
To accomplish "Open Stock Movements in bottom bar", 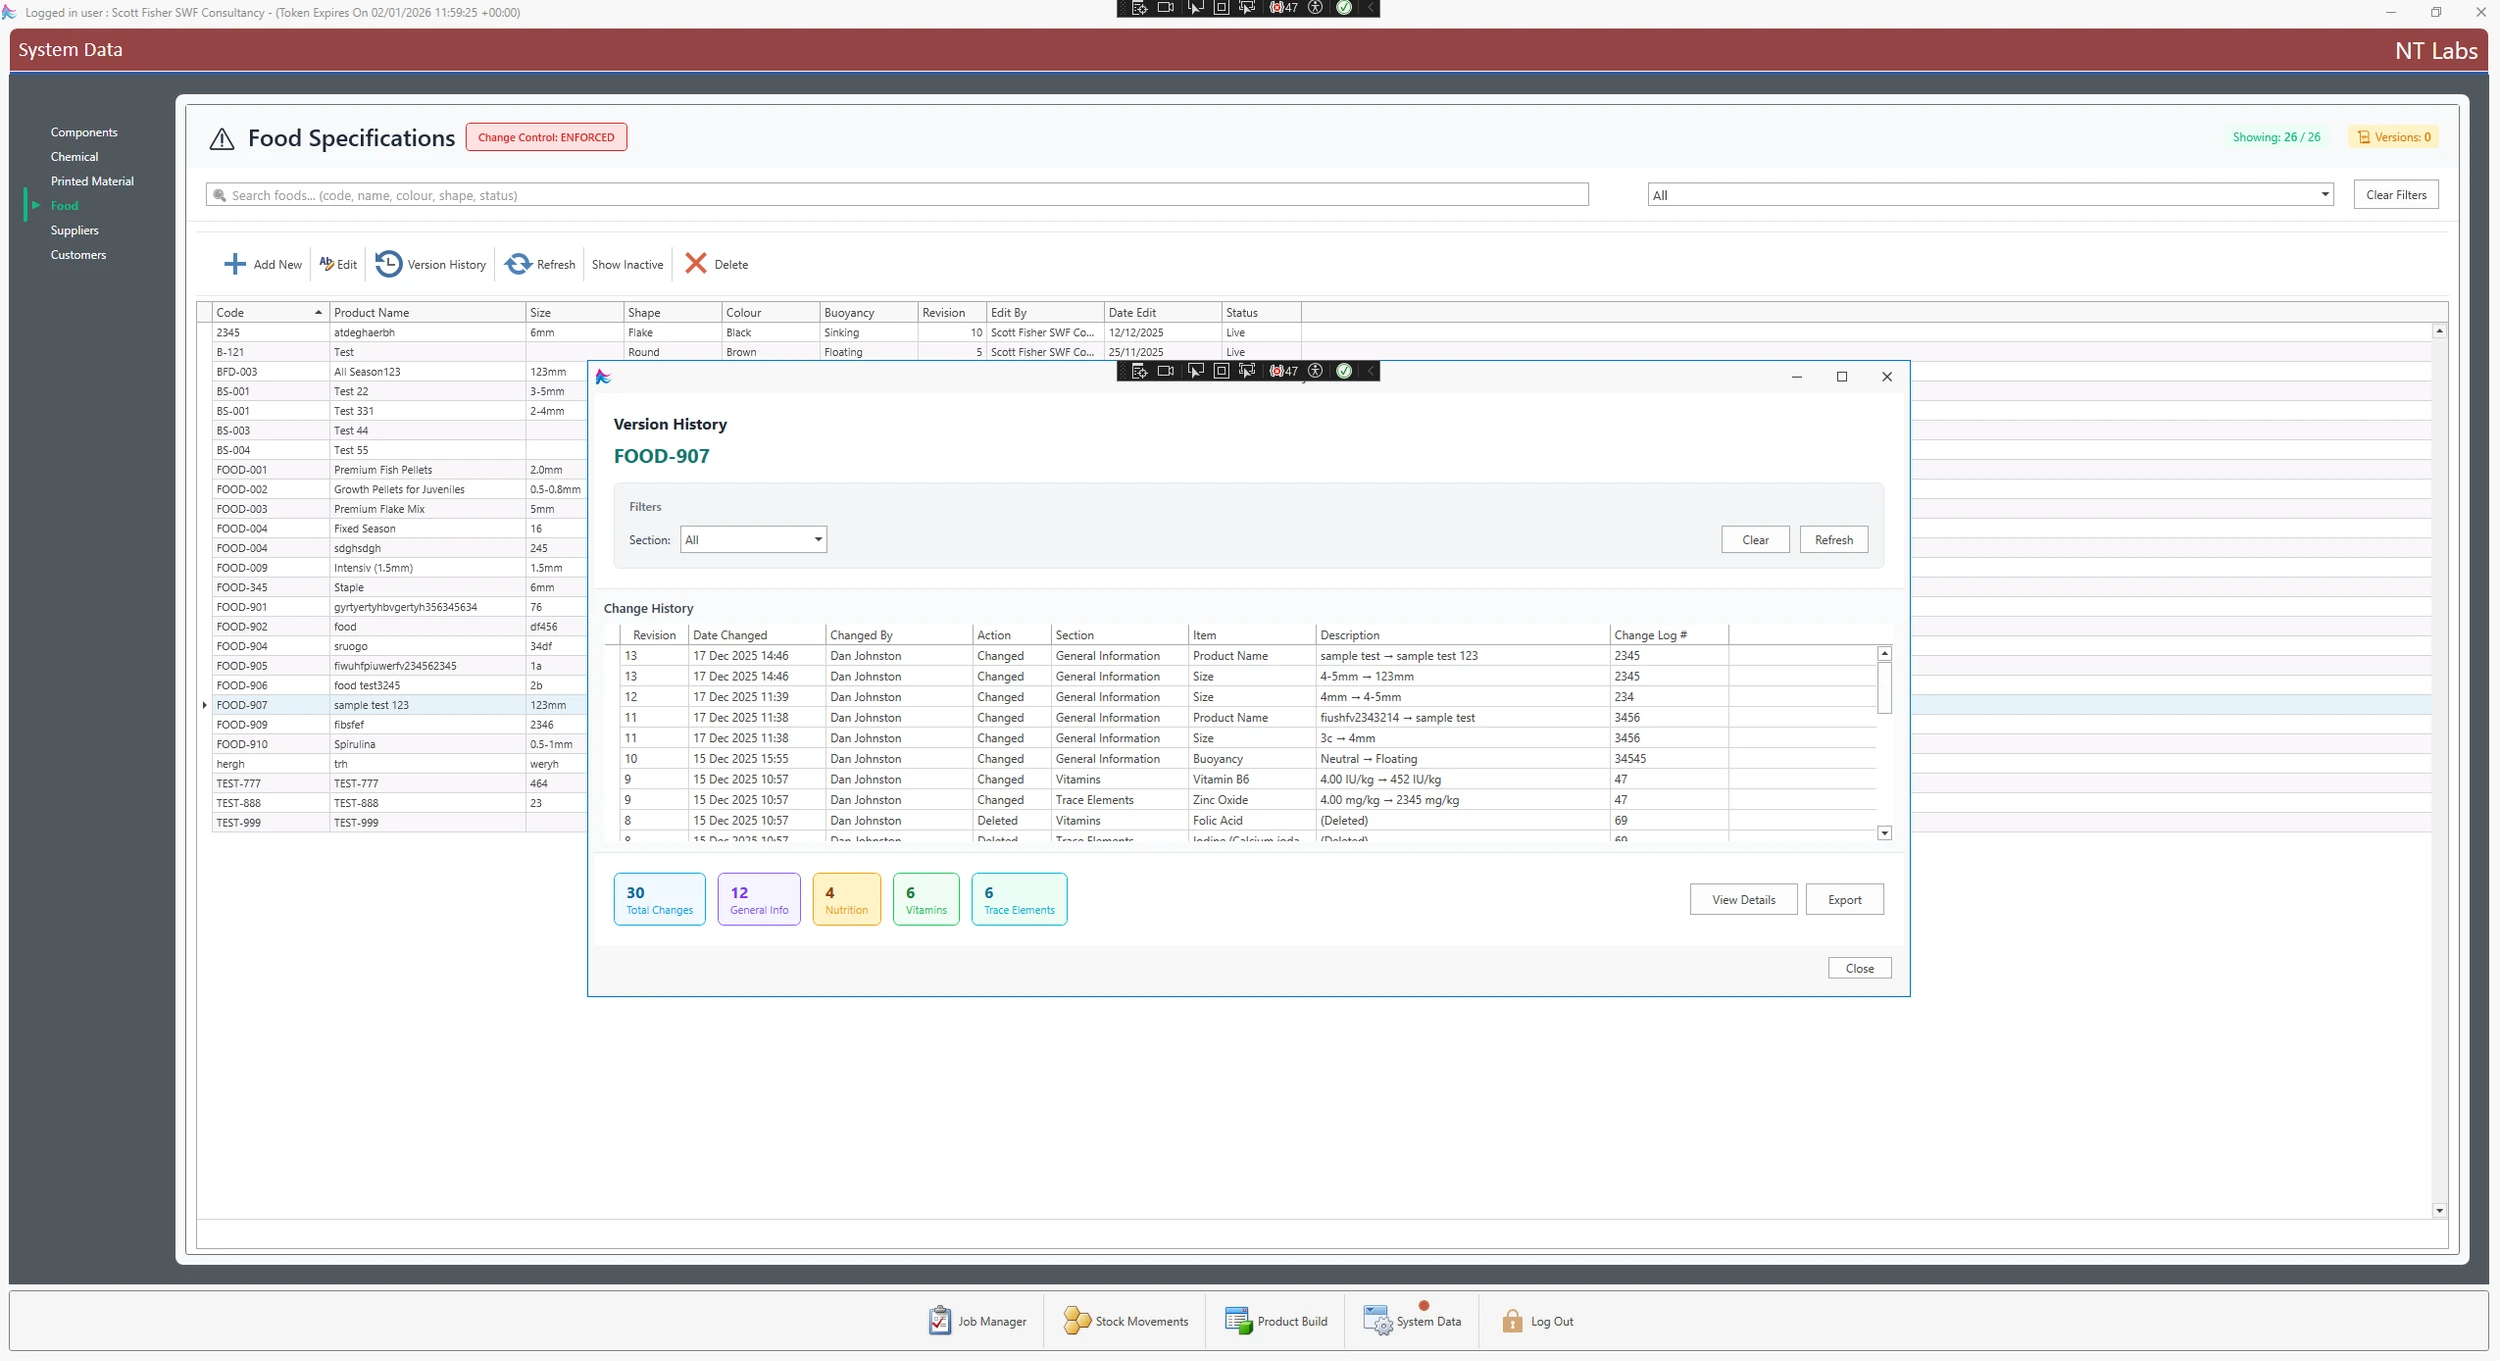I will point(1126,1321).
